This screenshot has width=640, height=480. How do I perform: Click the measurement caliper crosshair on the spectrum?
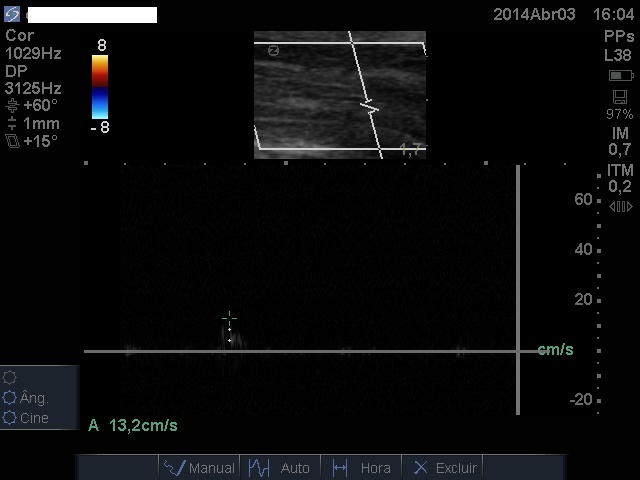[x=229, y=318]
